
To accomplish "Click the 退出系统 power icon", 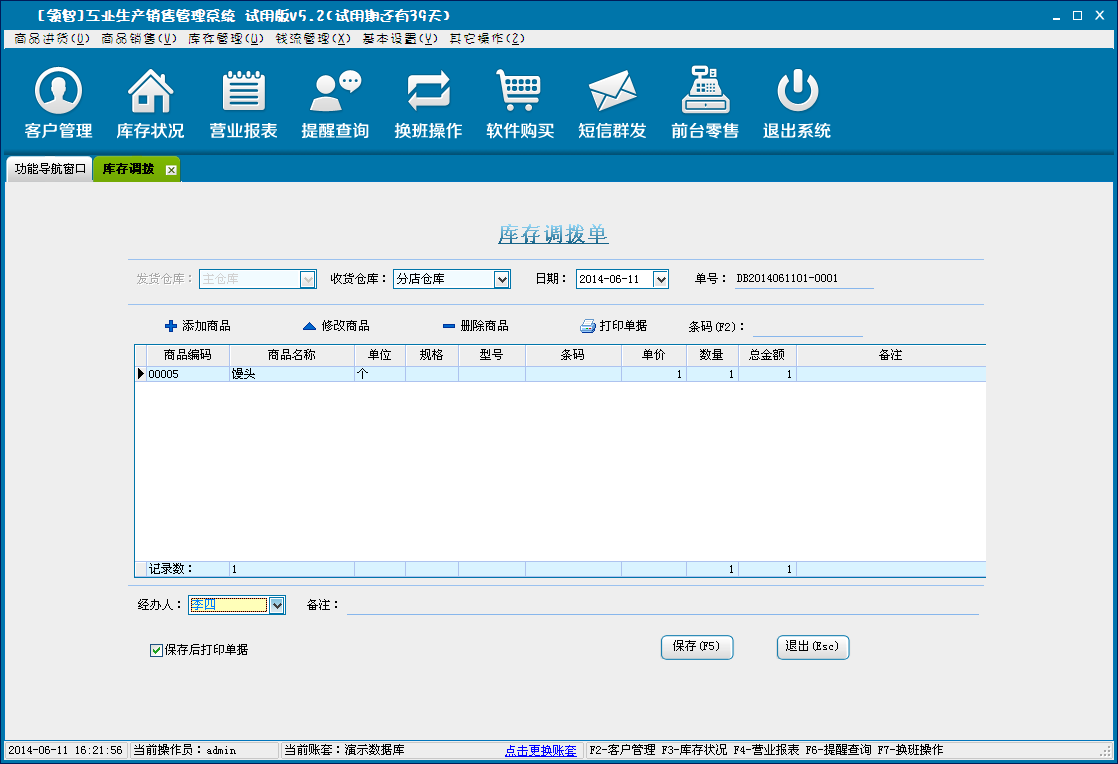I will tap(797, 92).
